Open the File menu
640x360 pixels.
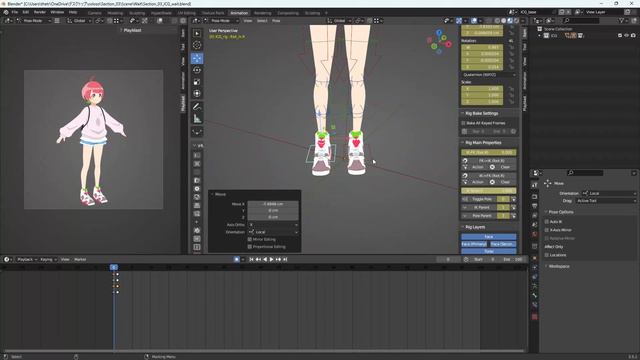pos(14,12)
